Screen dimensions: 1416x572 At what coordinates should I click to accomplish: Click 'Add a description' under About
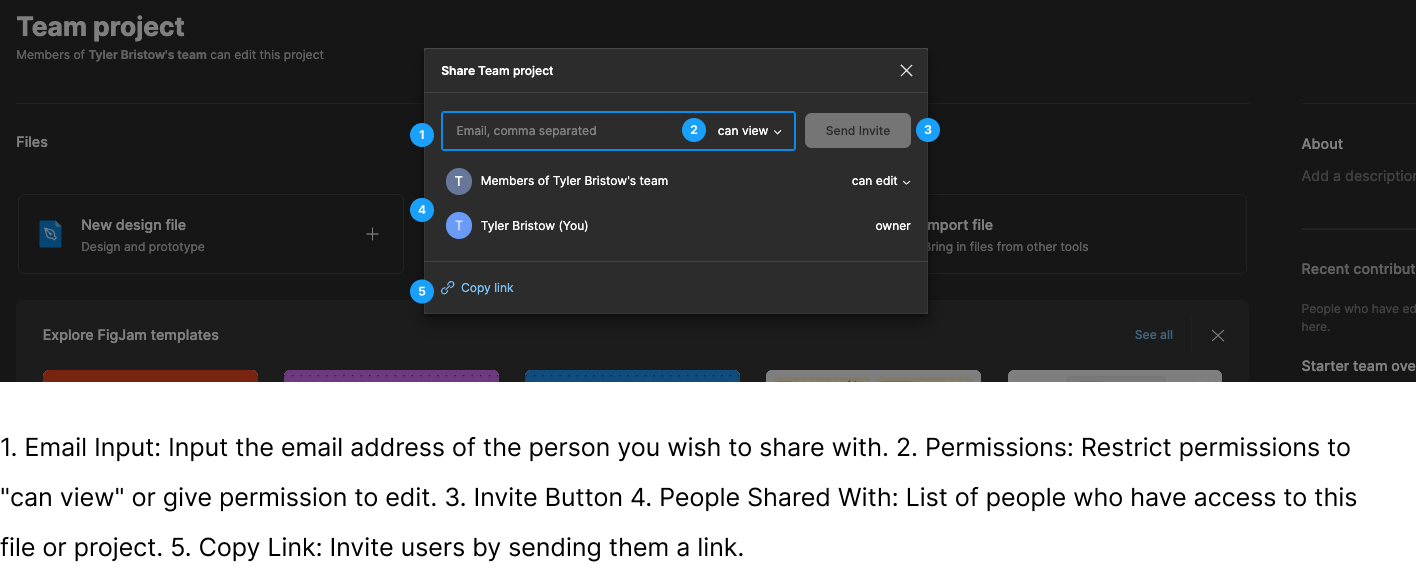1357,176
